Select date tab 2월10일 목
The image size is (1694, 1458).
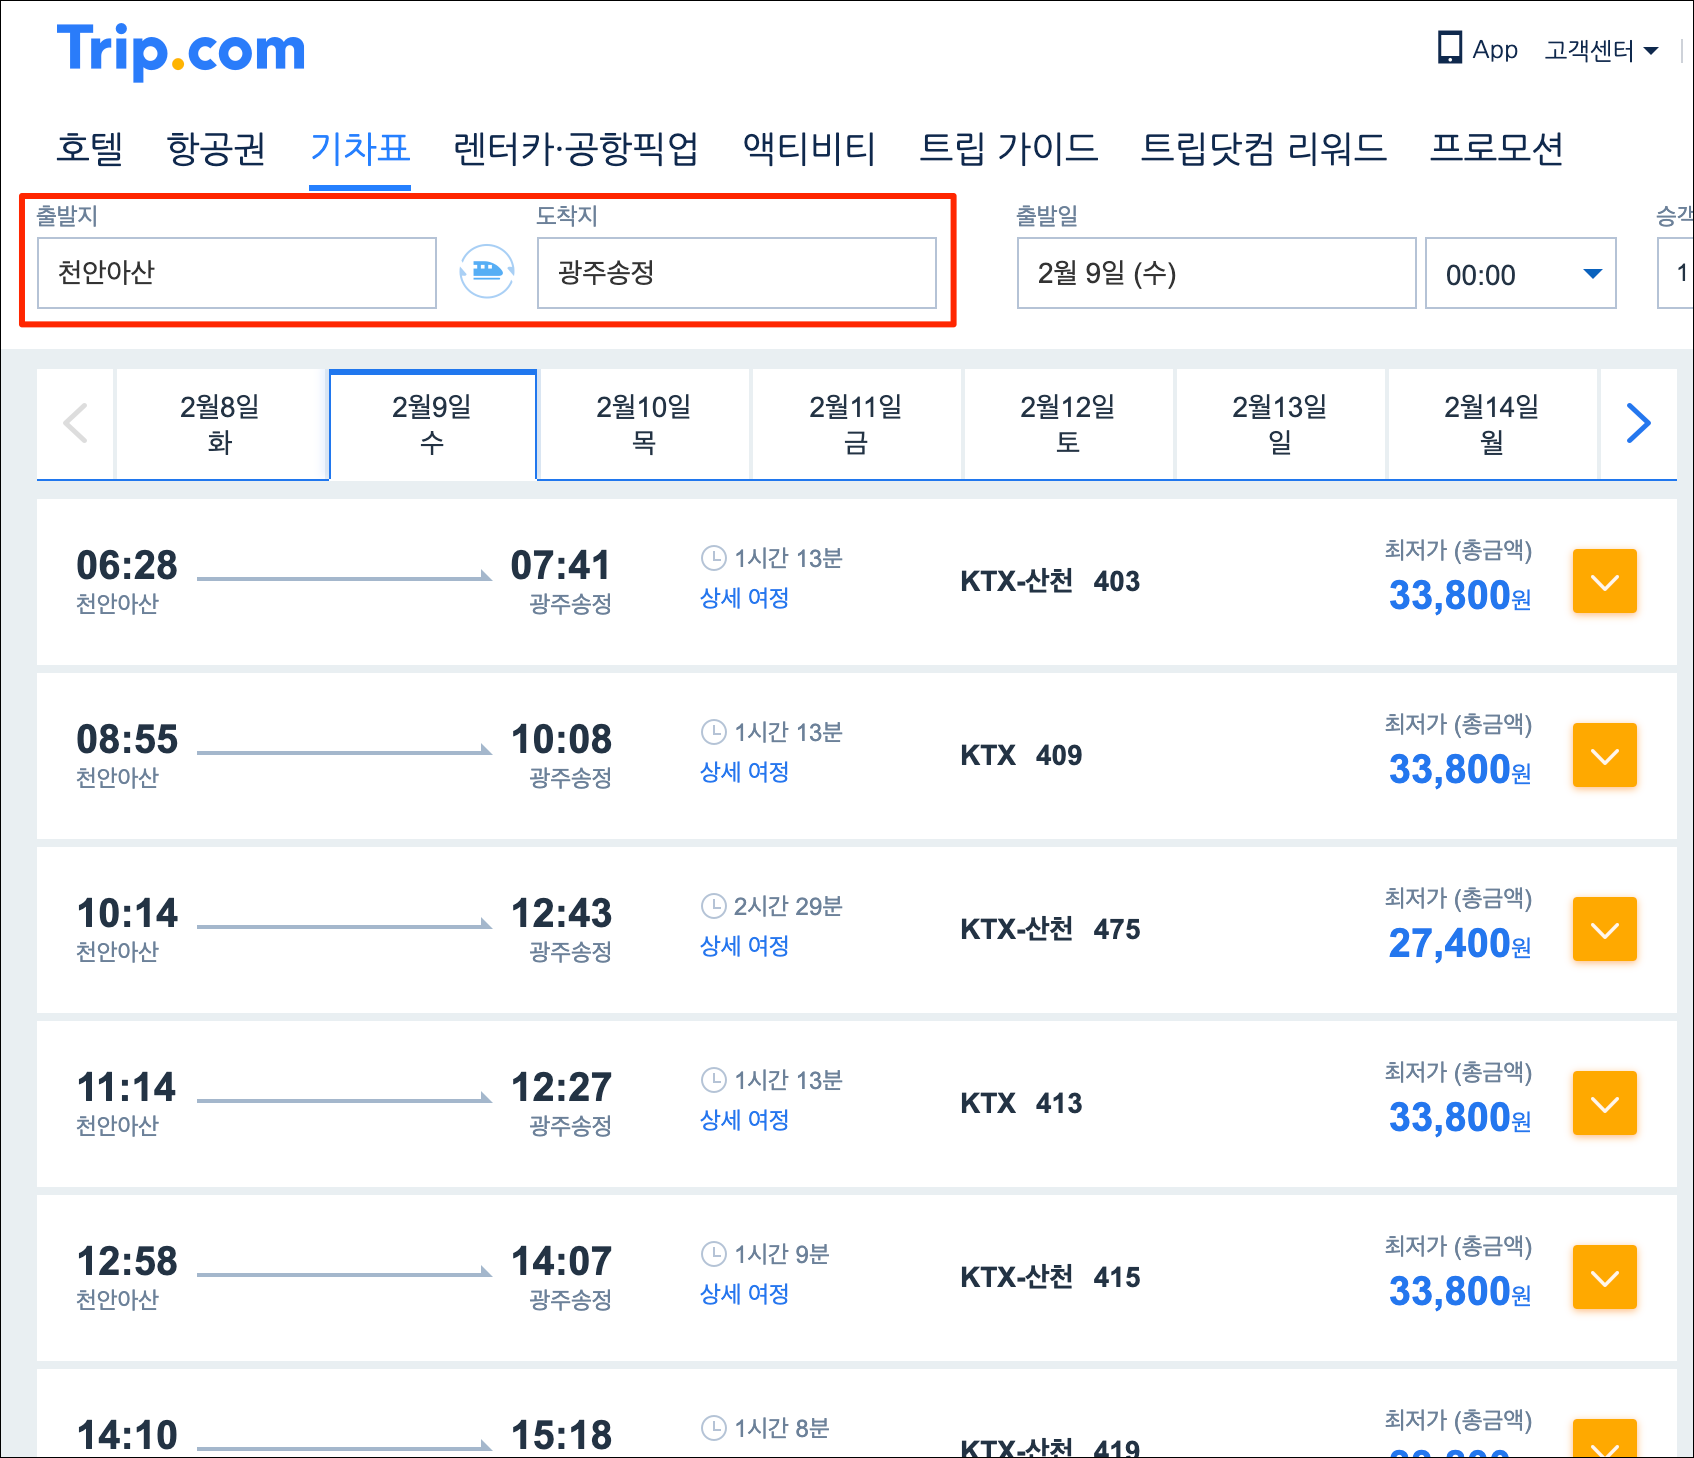[x=644, y=424]
